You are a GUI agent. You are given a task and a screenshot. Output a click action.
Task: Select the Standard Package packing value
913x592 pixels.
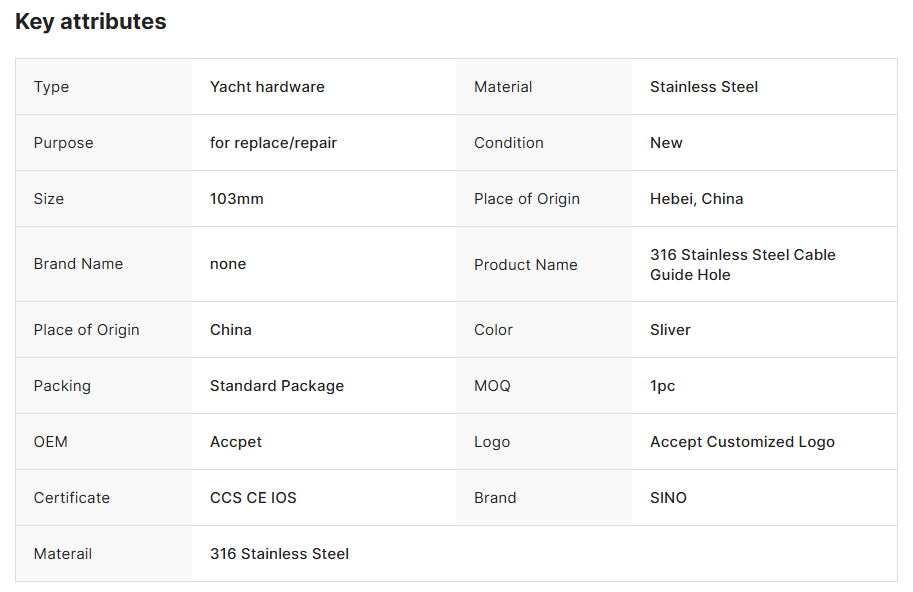click(277, 386)
